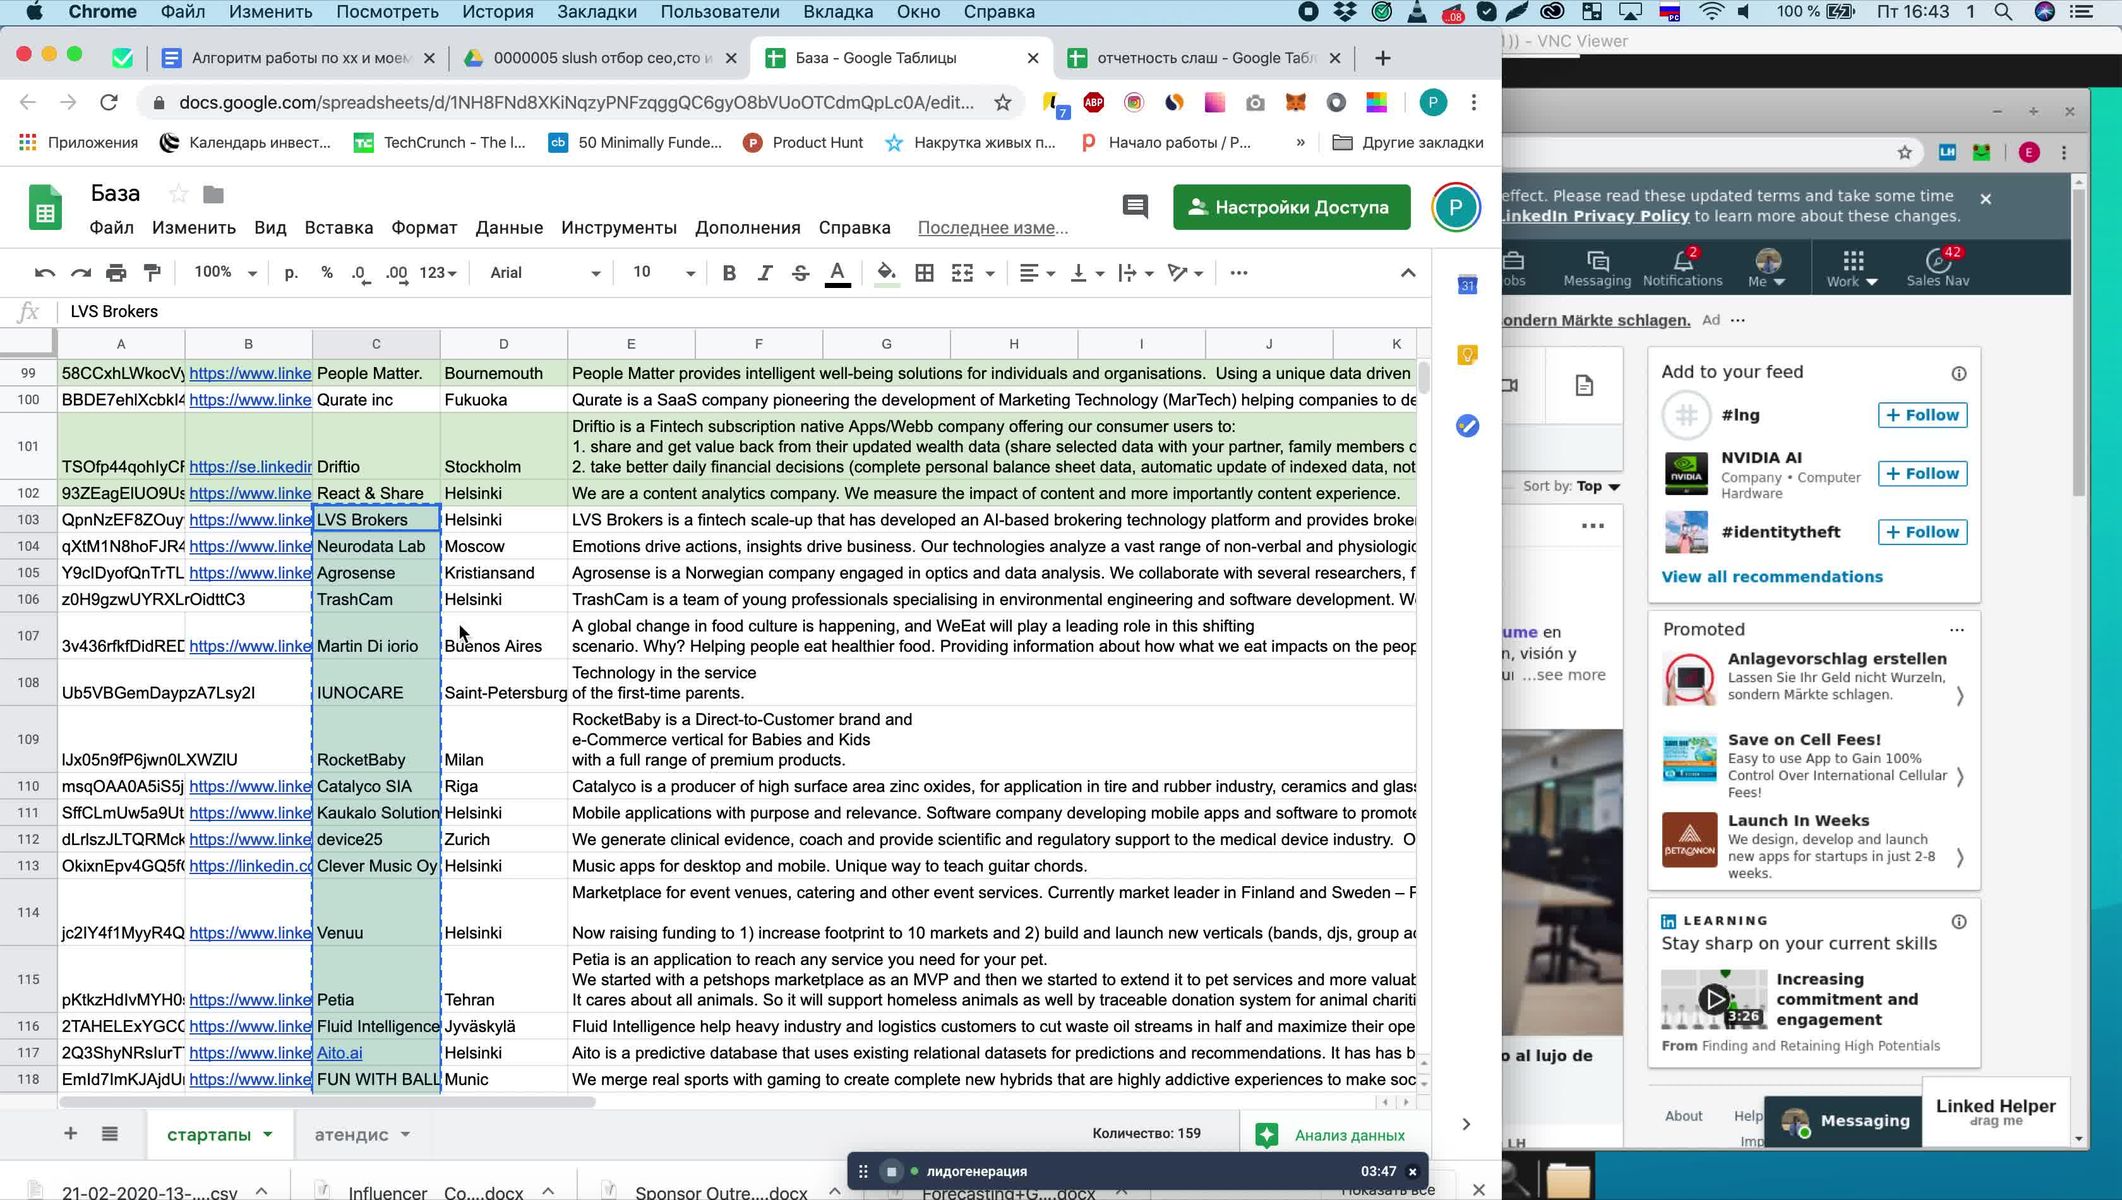Click increase decimal places button
The width and height of the screenshot is (2122, 1200).
tap(397, 273)
